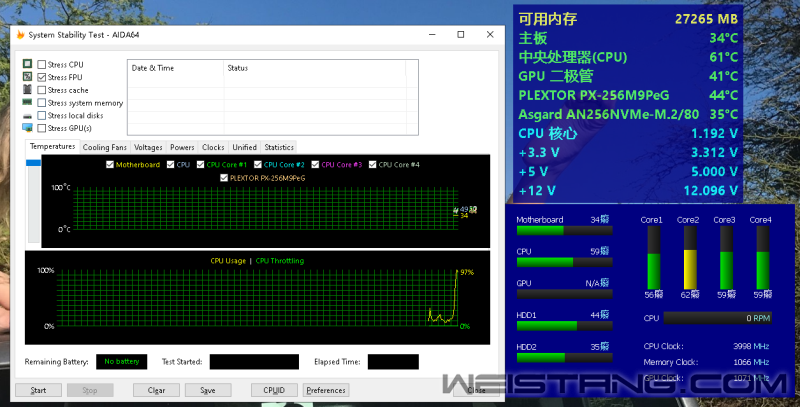Enable the Stress CPU checkbox
The height and width of the screenshot is (407, 800).
tap(42, 65)
